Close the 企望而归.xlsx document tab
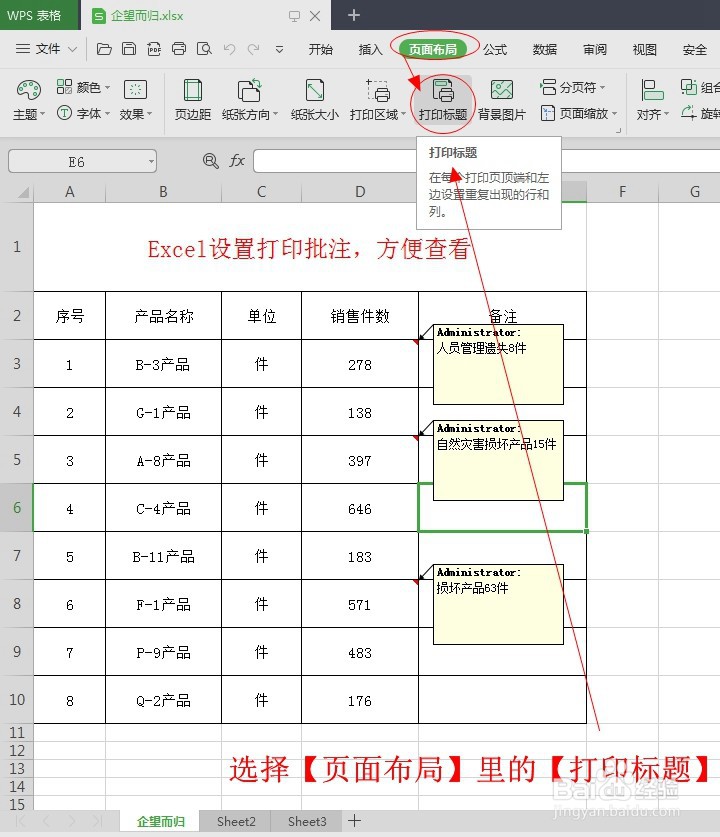 (315, 16)
